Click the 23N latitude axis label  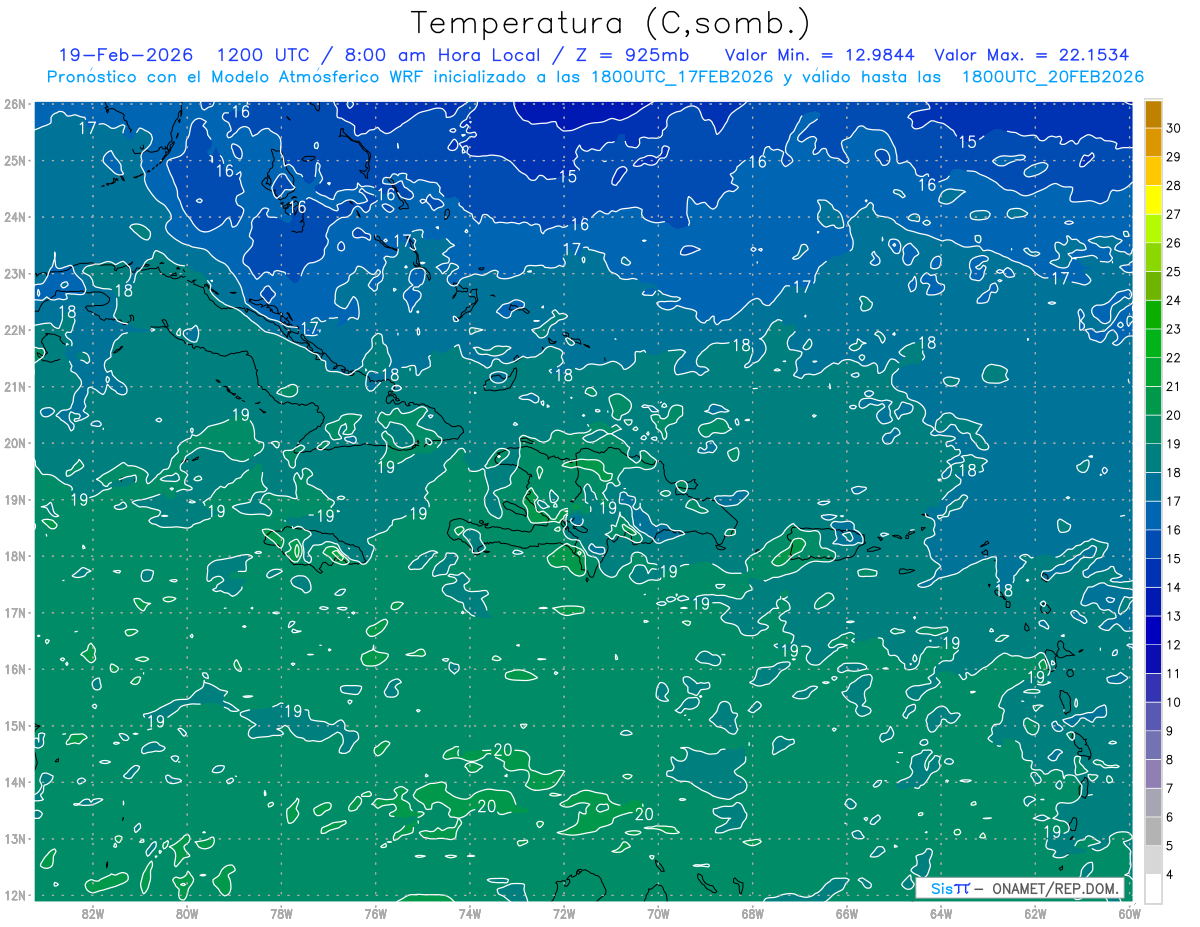click(14, 273)
